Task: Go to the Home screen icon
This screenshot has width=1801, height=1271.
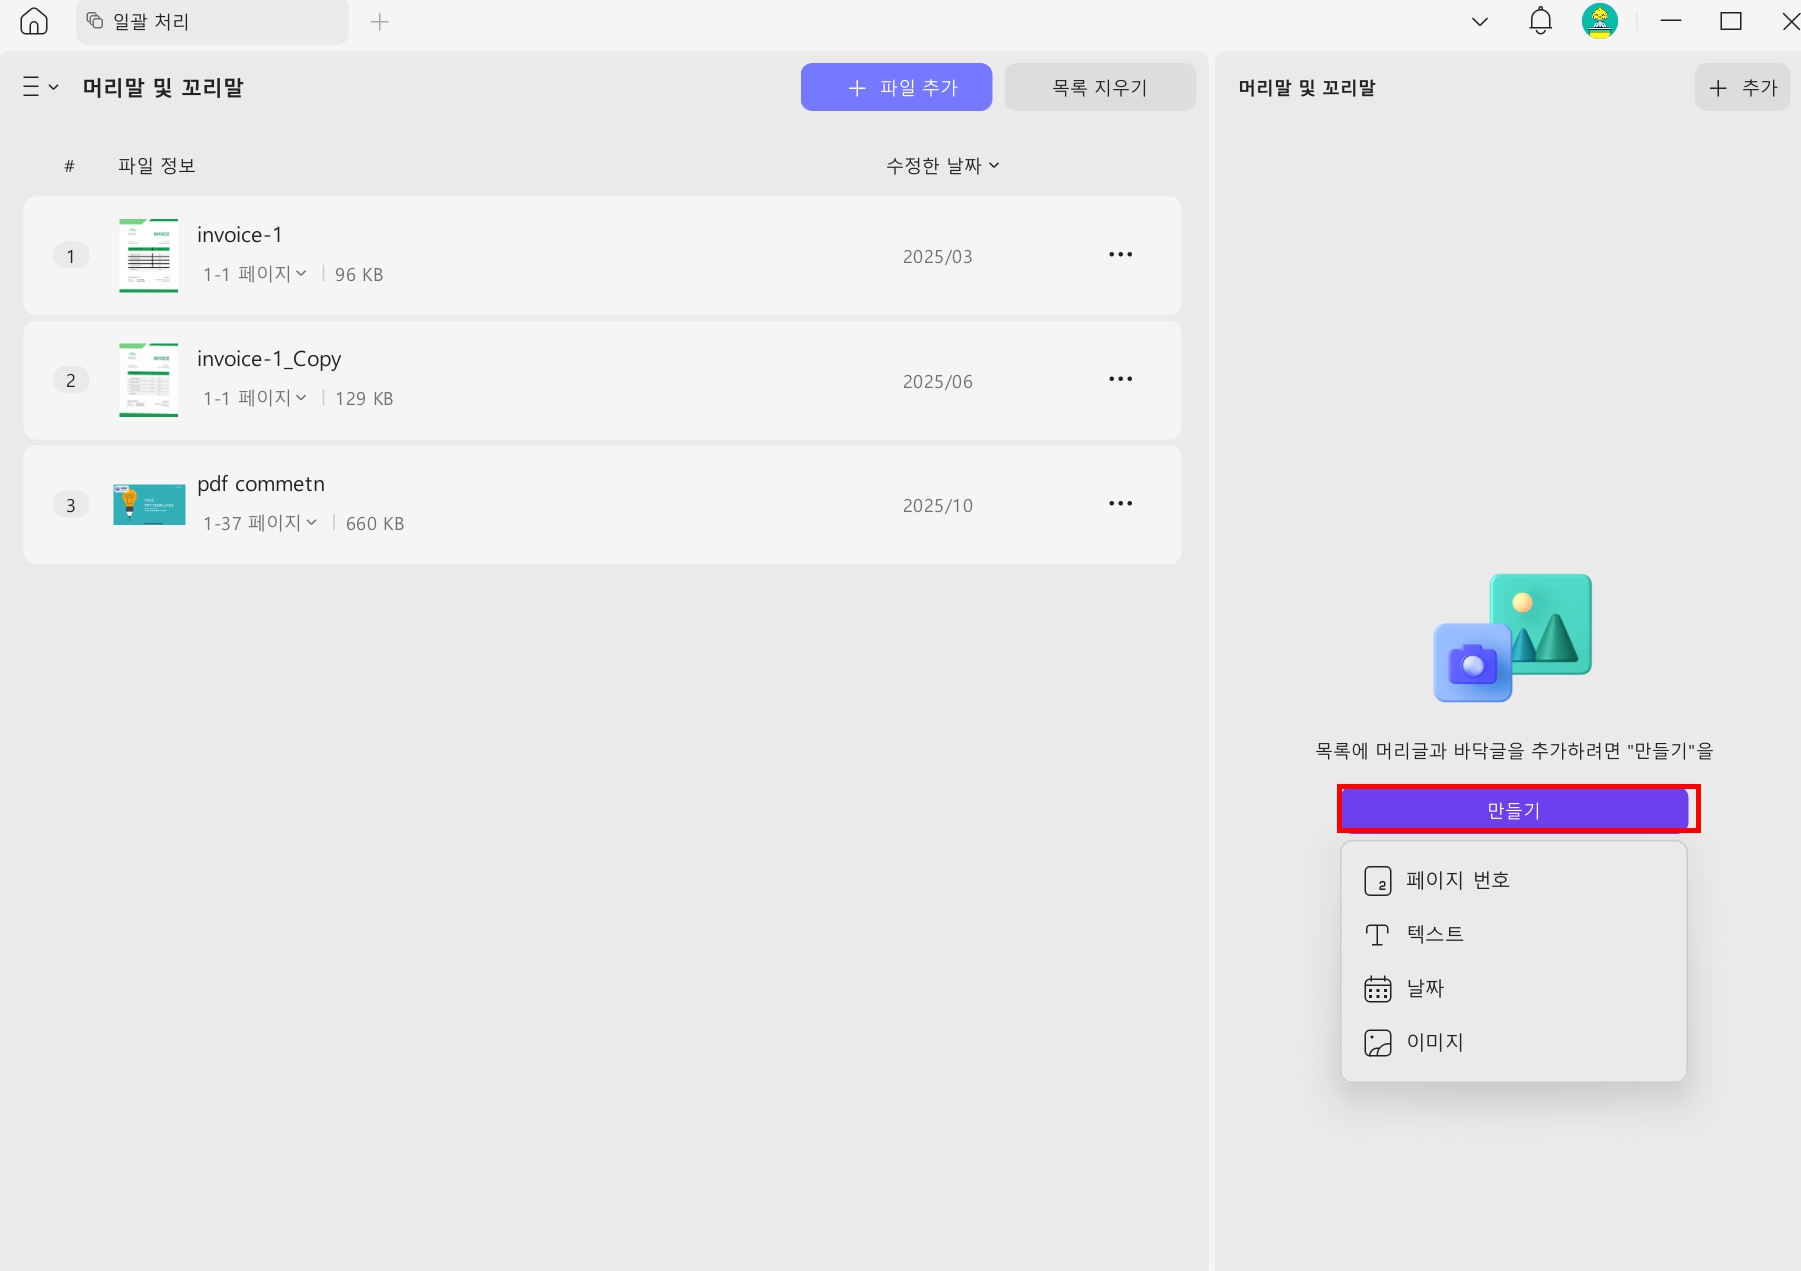Action: pyautogui.click(x=34, y=21)
